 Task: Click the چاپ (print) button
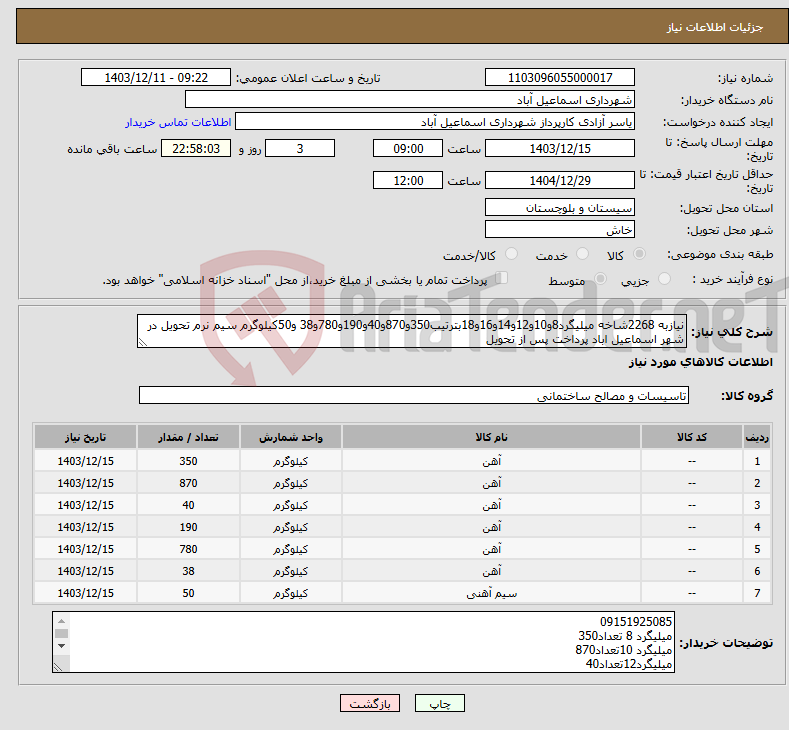[x=439, y=703]
